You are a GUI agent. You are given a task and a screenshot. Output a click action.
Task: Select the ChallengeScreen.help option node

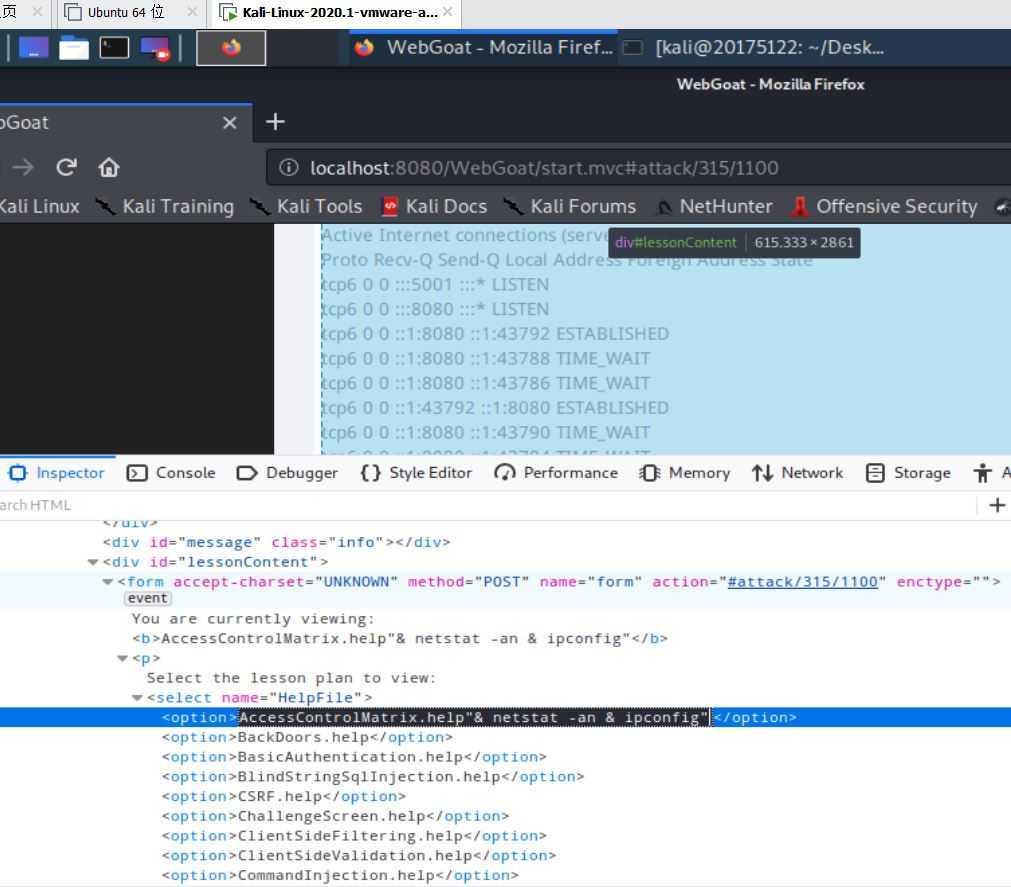[335, 816]
